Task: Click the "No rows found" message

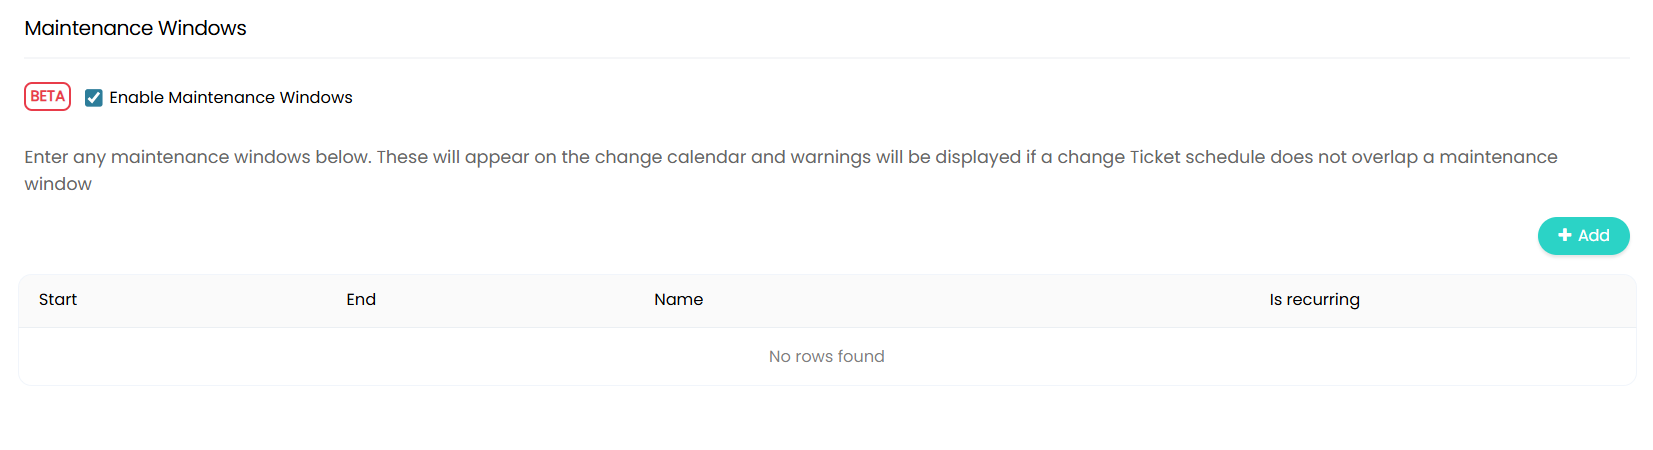Action: (826, 356)
